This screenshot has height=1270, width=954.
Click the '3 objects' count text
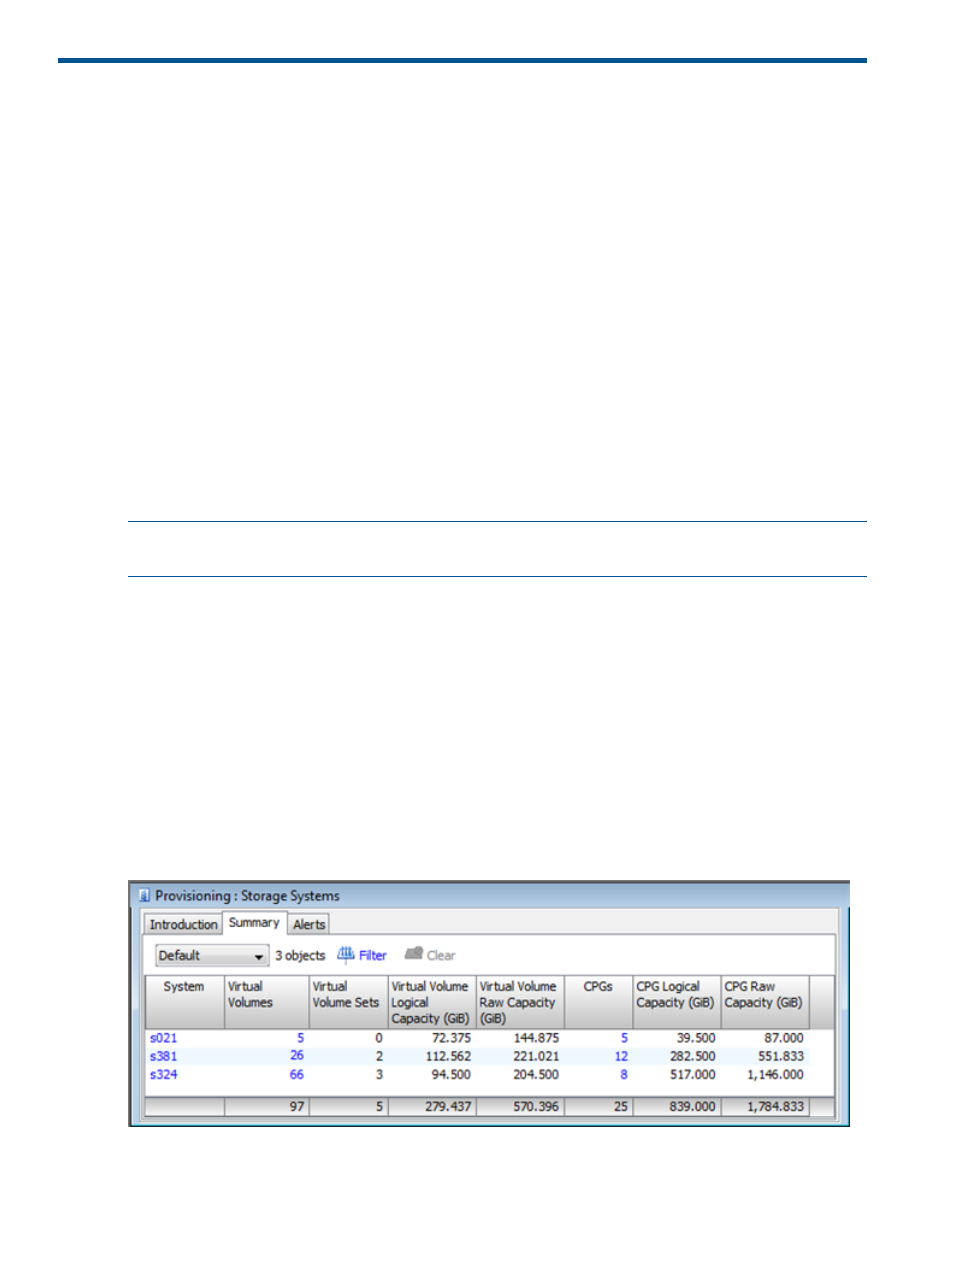click(300, 955)
